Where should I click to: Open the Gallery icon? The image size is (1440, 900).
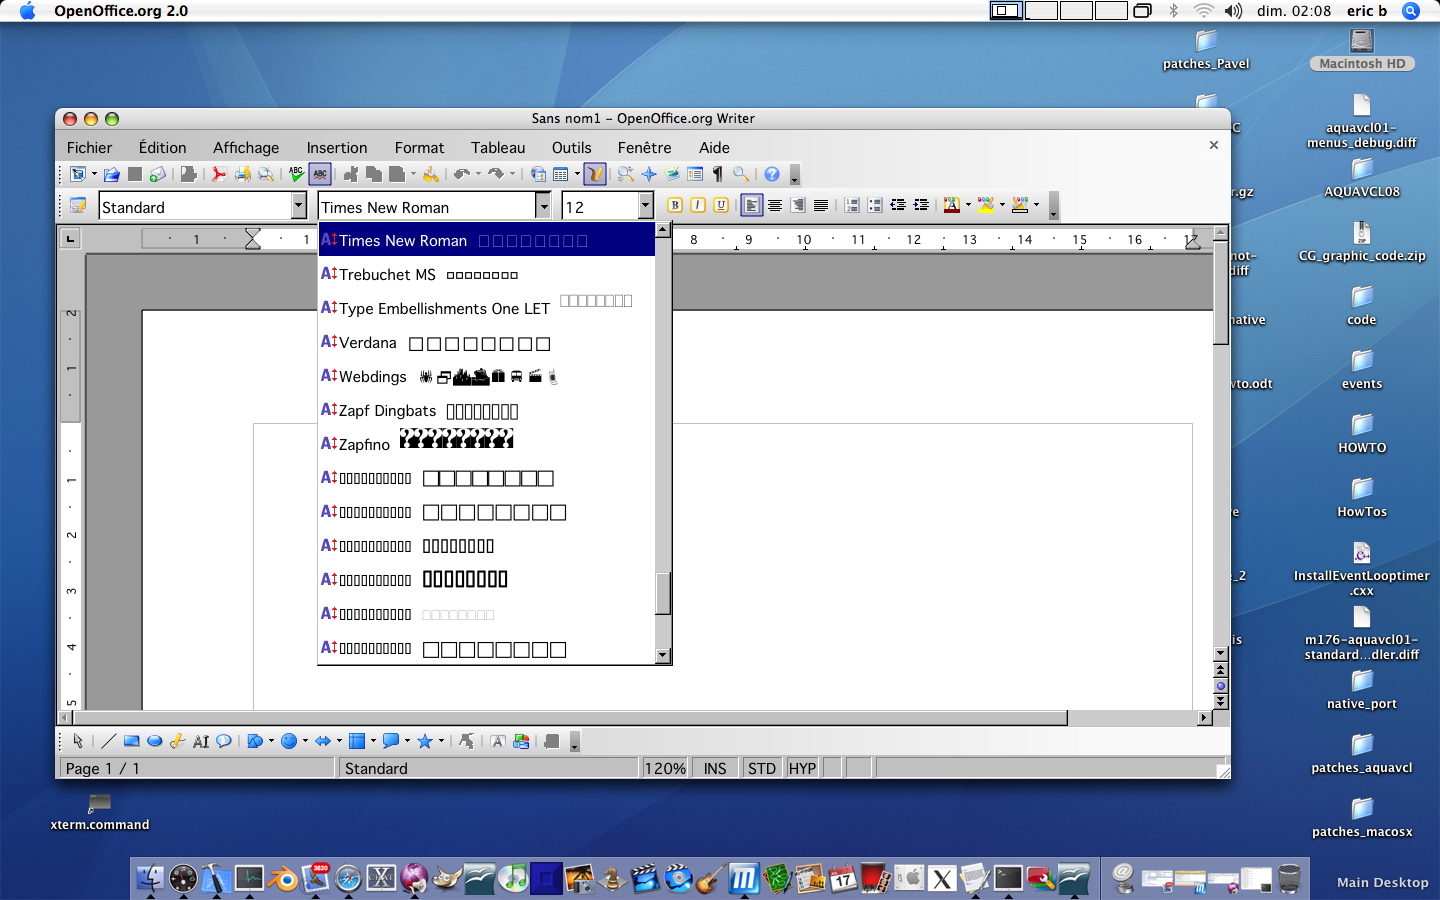tap(672, 174)
